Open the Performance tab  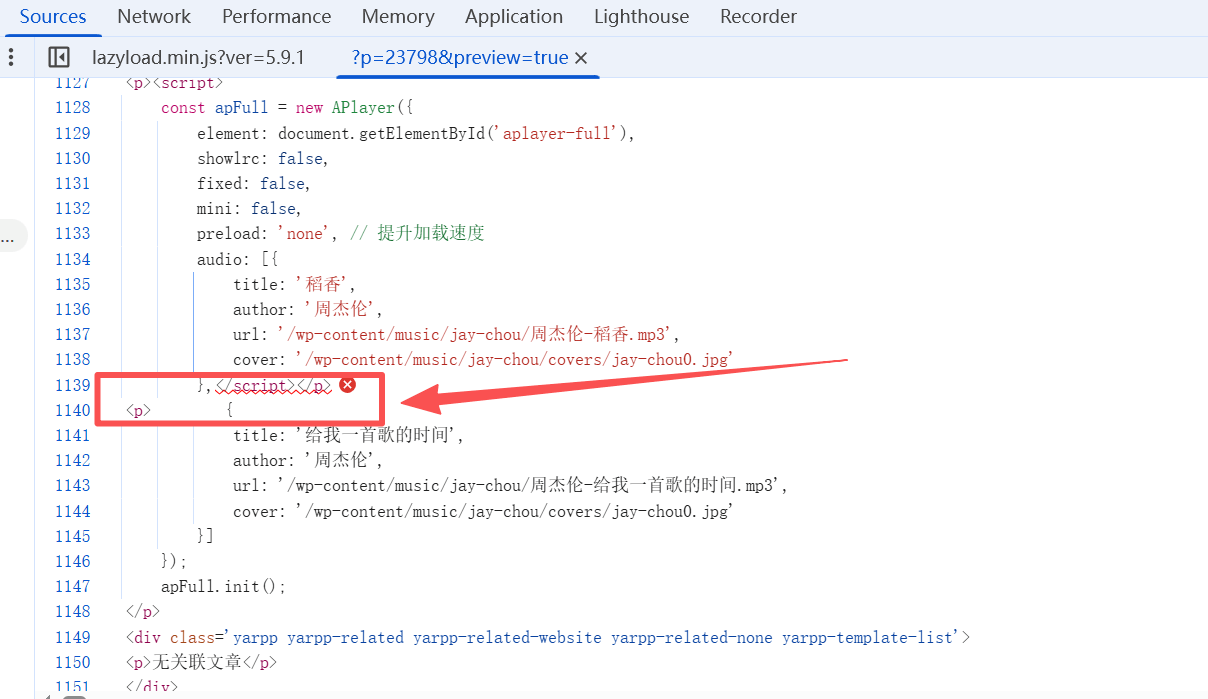[277, 16]
